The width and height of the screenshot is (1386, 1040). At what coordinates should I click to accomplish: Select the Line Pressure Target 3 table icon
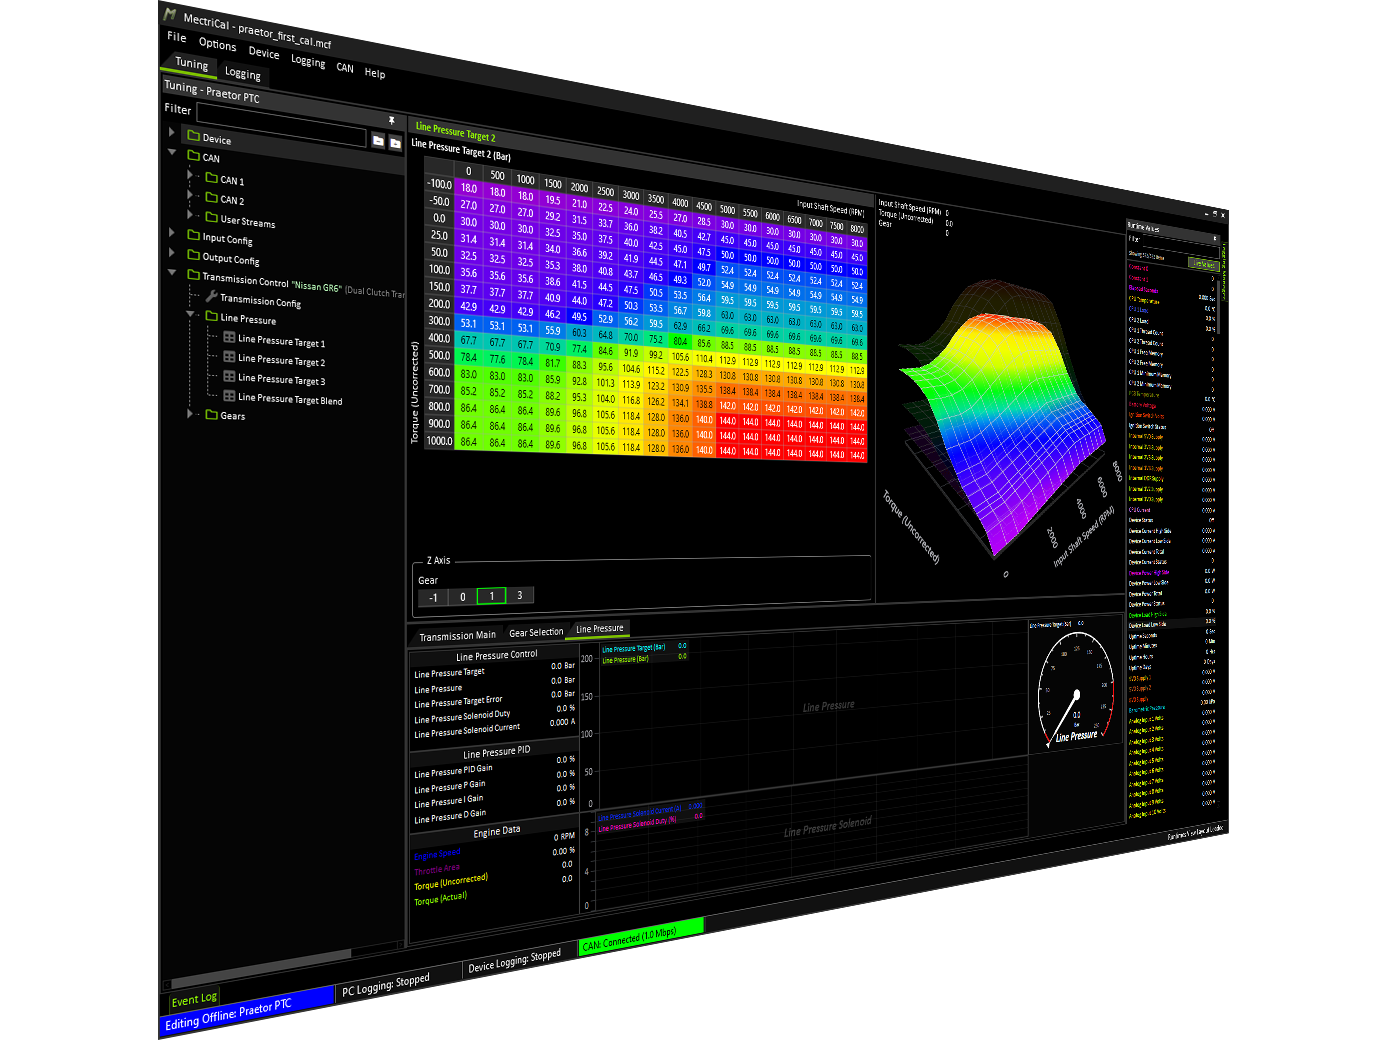[229, 377]
